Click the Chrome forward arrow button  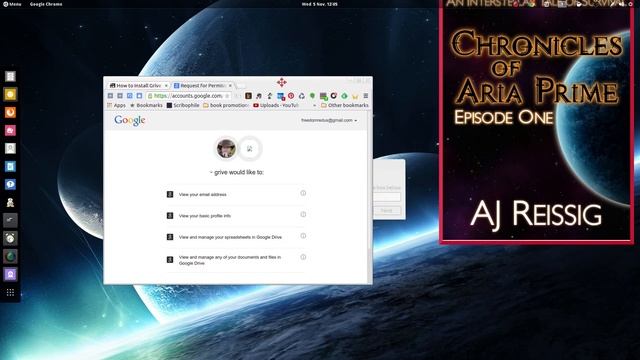pos(120,96)
